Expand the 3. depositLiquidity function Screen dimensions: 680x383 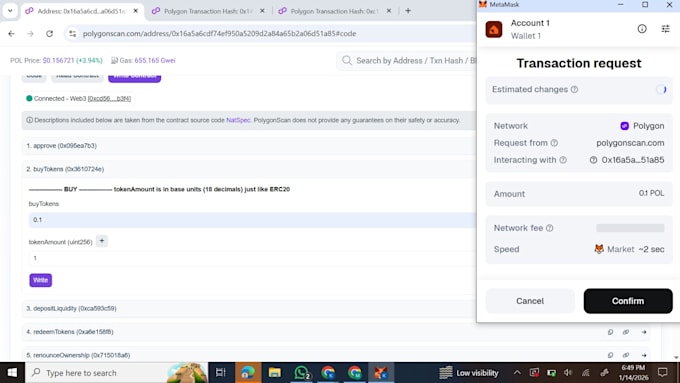pyautogui.click(x=249, y=308)
